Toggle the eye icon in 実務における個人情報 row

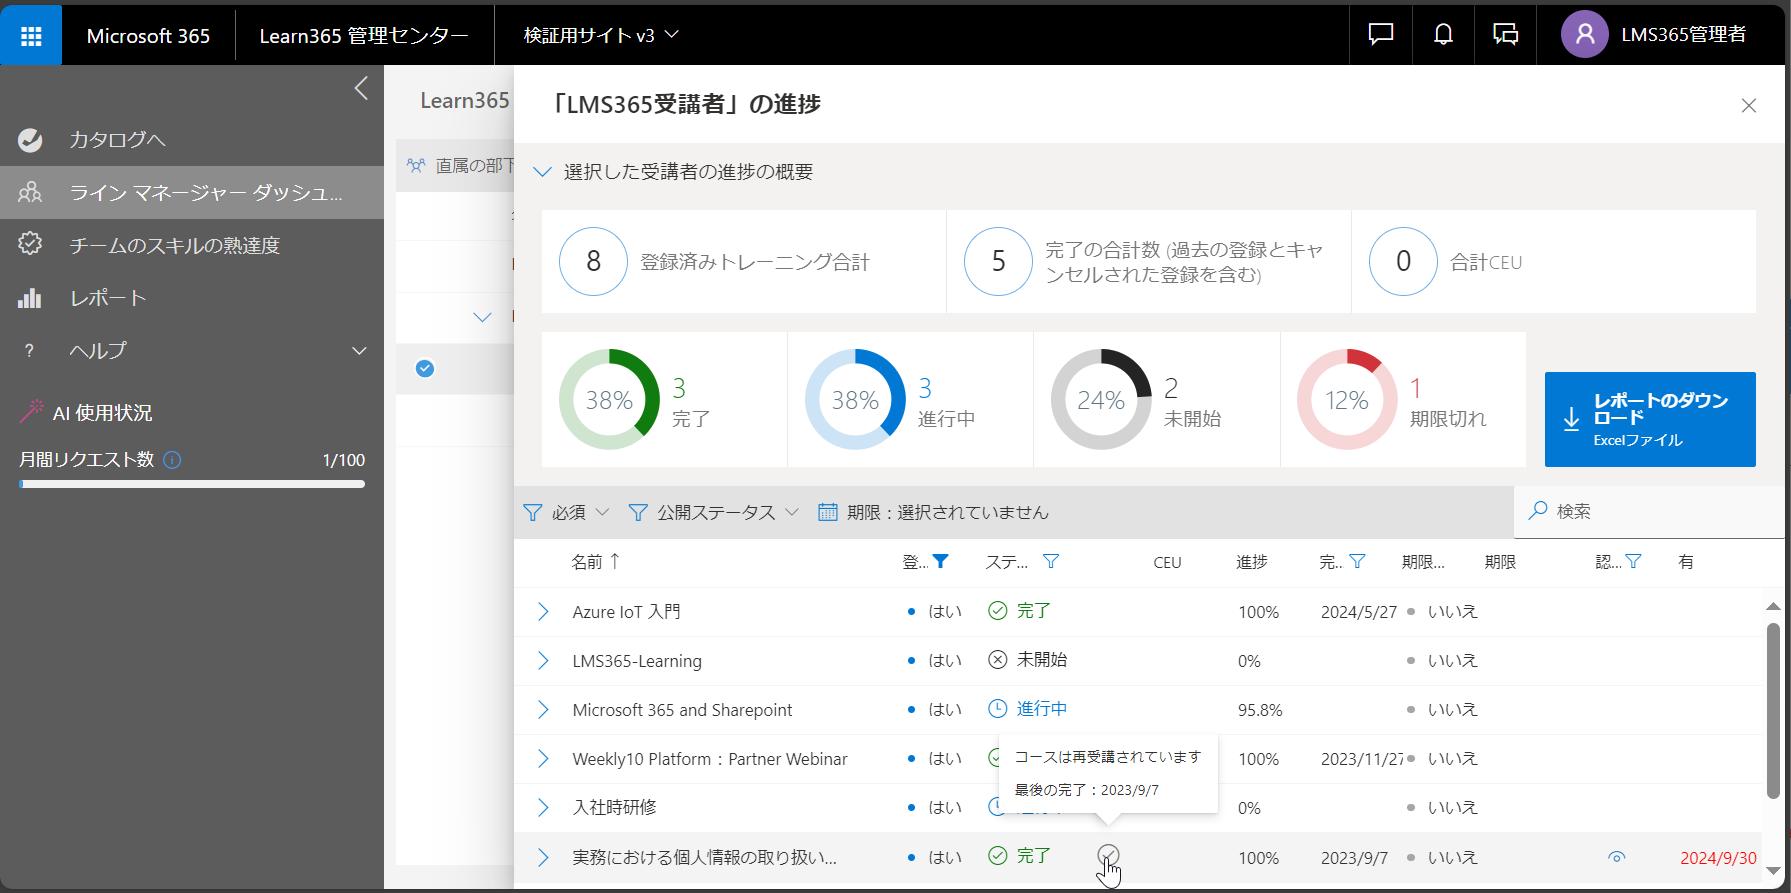(1617, 857)
